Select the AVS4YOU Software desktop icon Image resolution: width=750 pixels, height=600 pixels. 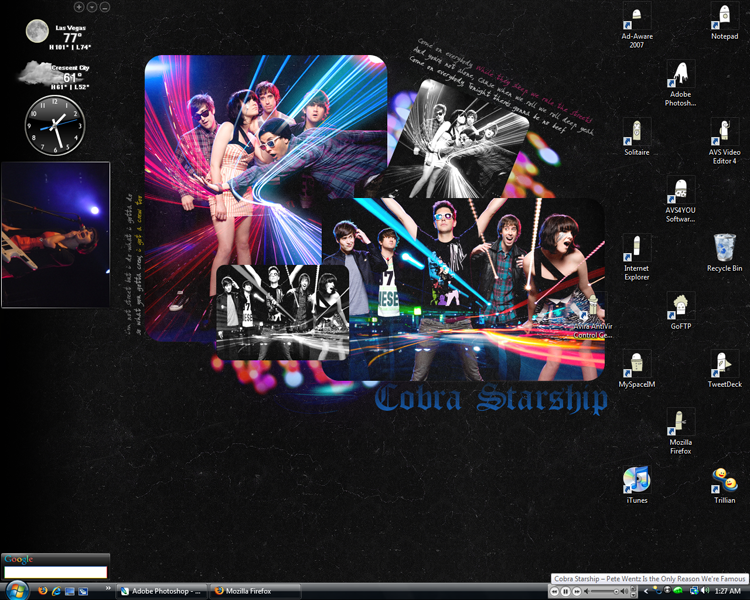[x=680, y=200]
